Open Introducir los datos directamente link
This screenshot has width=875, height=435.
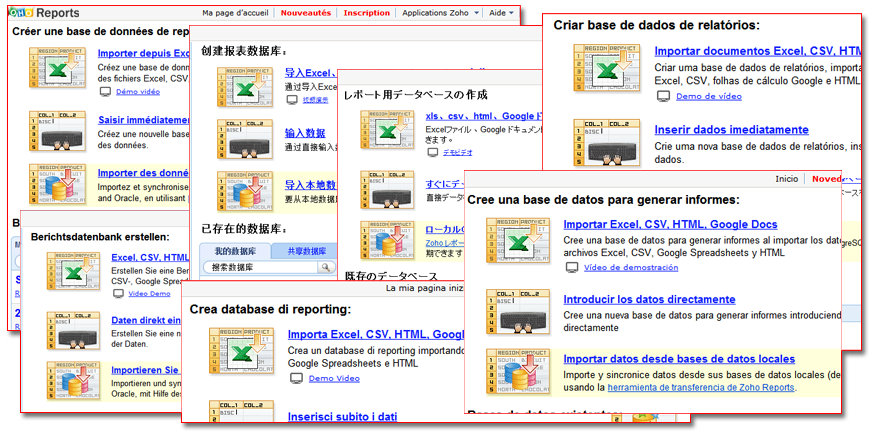tap(649, 299)
